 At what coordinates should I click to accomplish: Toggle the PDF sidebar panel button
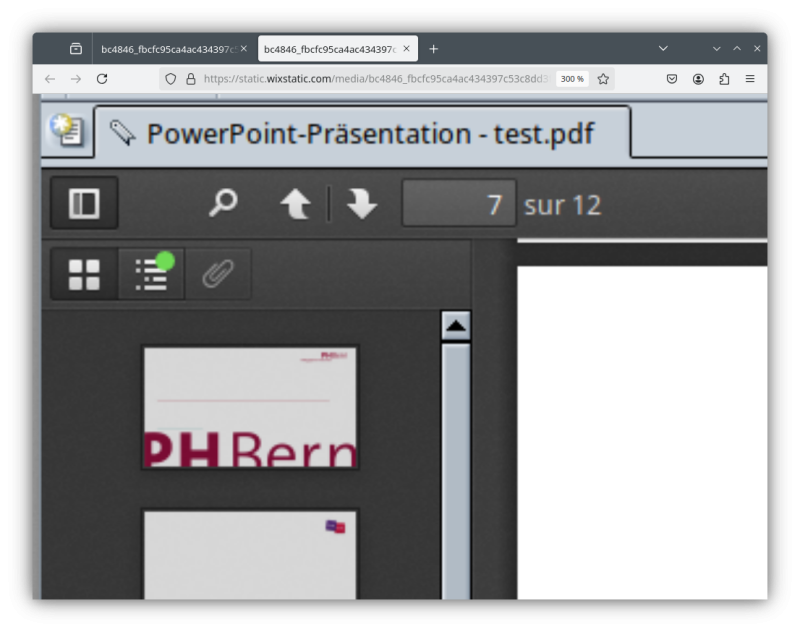click(x=84, y=204)
